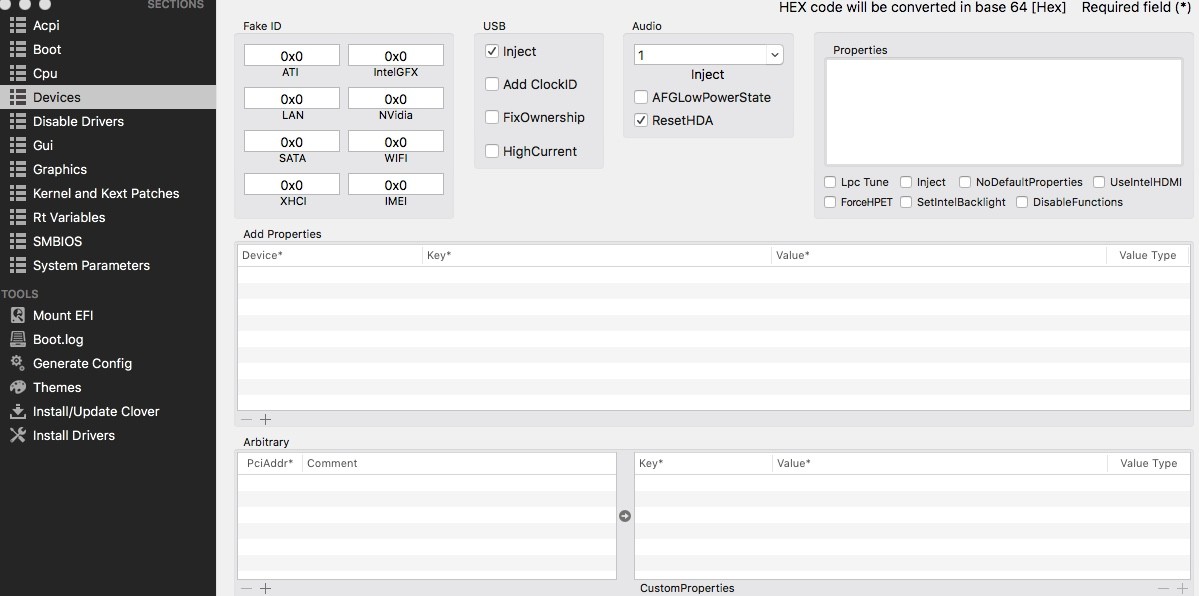Enable DisableFunctions checkbox
Image resolution: width=1199 pixels, height=596 pixels.
click(1022, 202)
